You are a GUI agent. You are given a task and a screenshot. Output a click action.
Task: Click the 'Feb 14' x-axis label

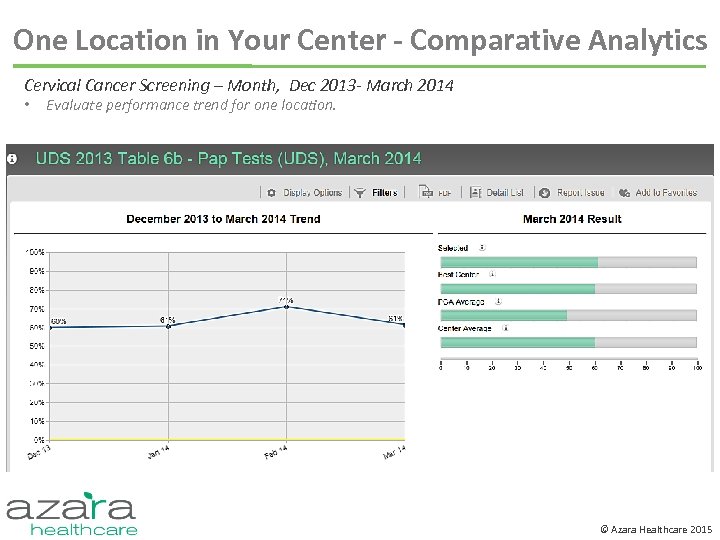(x=276, y=452)
